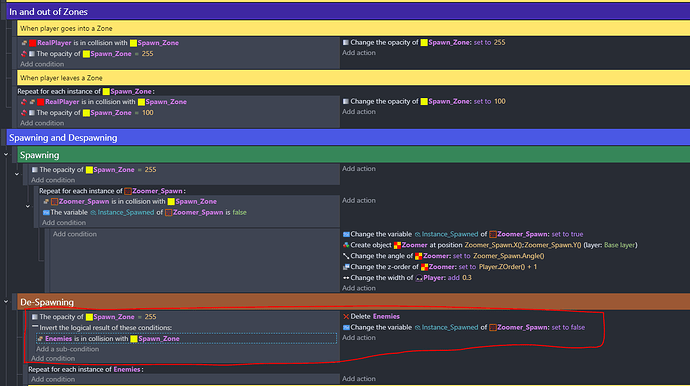The height and width of the screenshot is (386, 690).
Task: Click the inverted marker on opacity = 100 condition
Action: tap(24, 113)
